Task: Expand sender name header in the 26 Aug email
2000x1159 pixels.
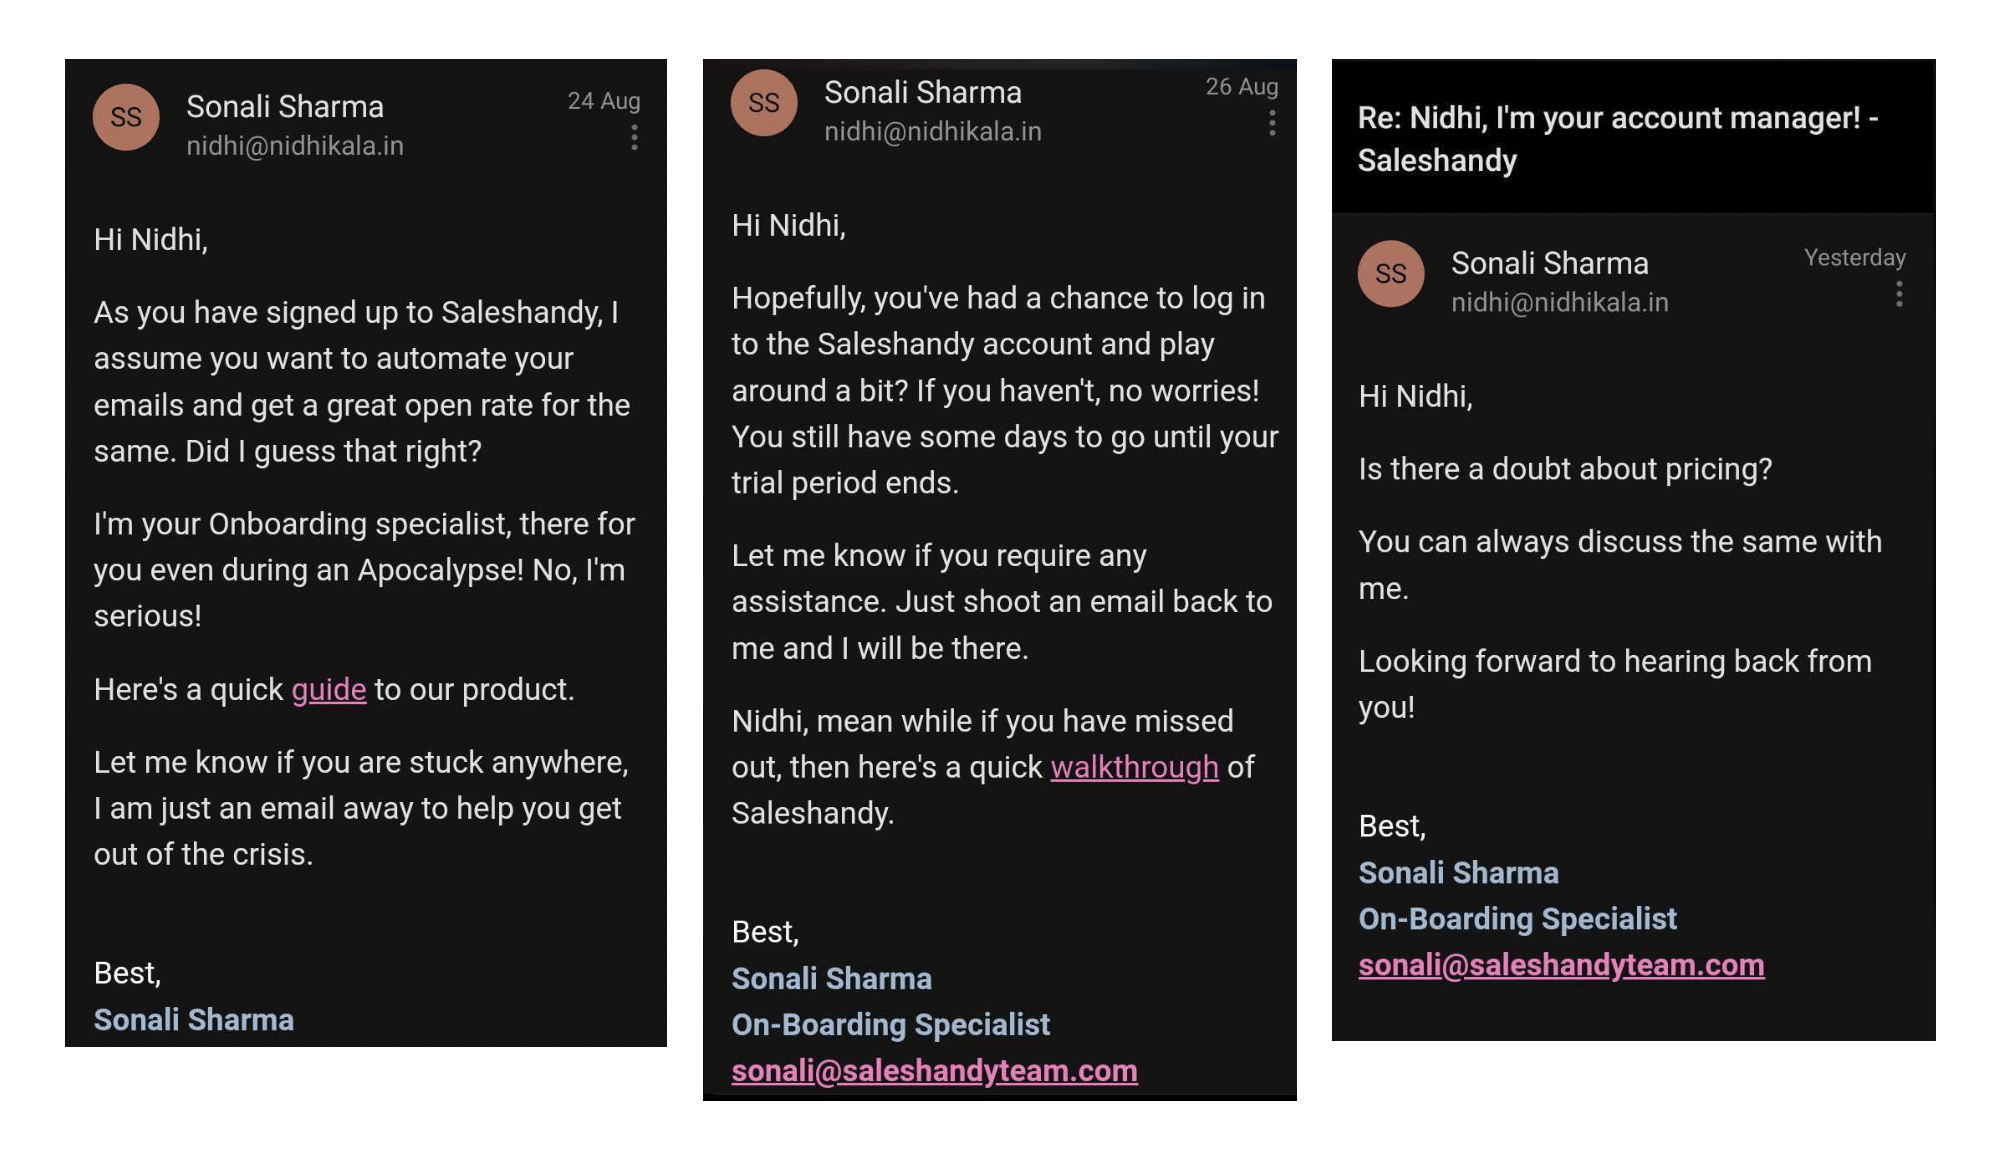Action: 922,92
